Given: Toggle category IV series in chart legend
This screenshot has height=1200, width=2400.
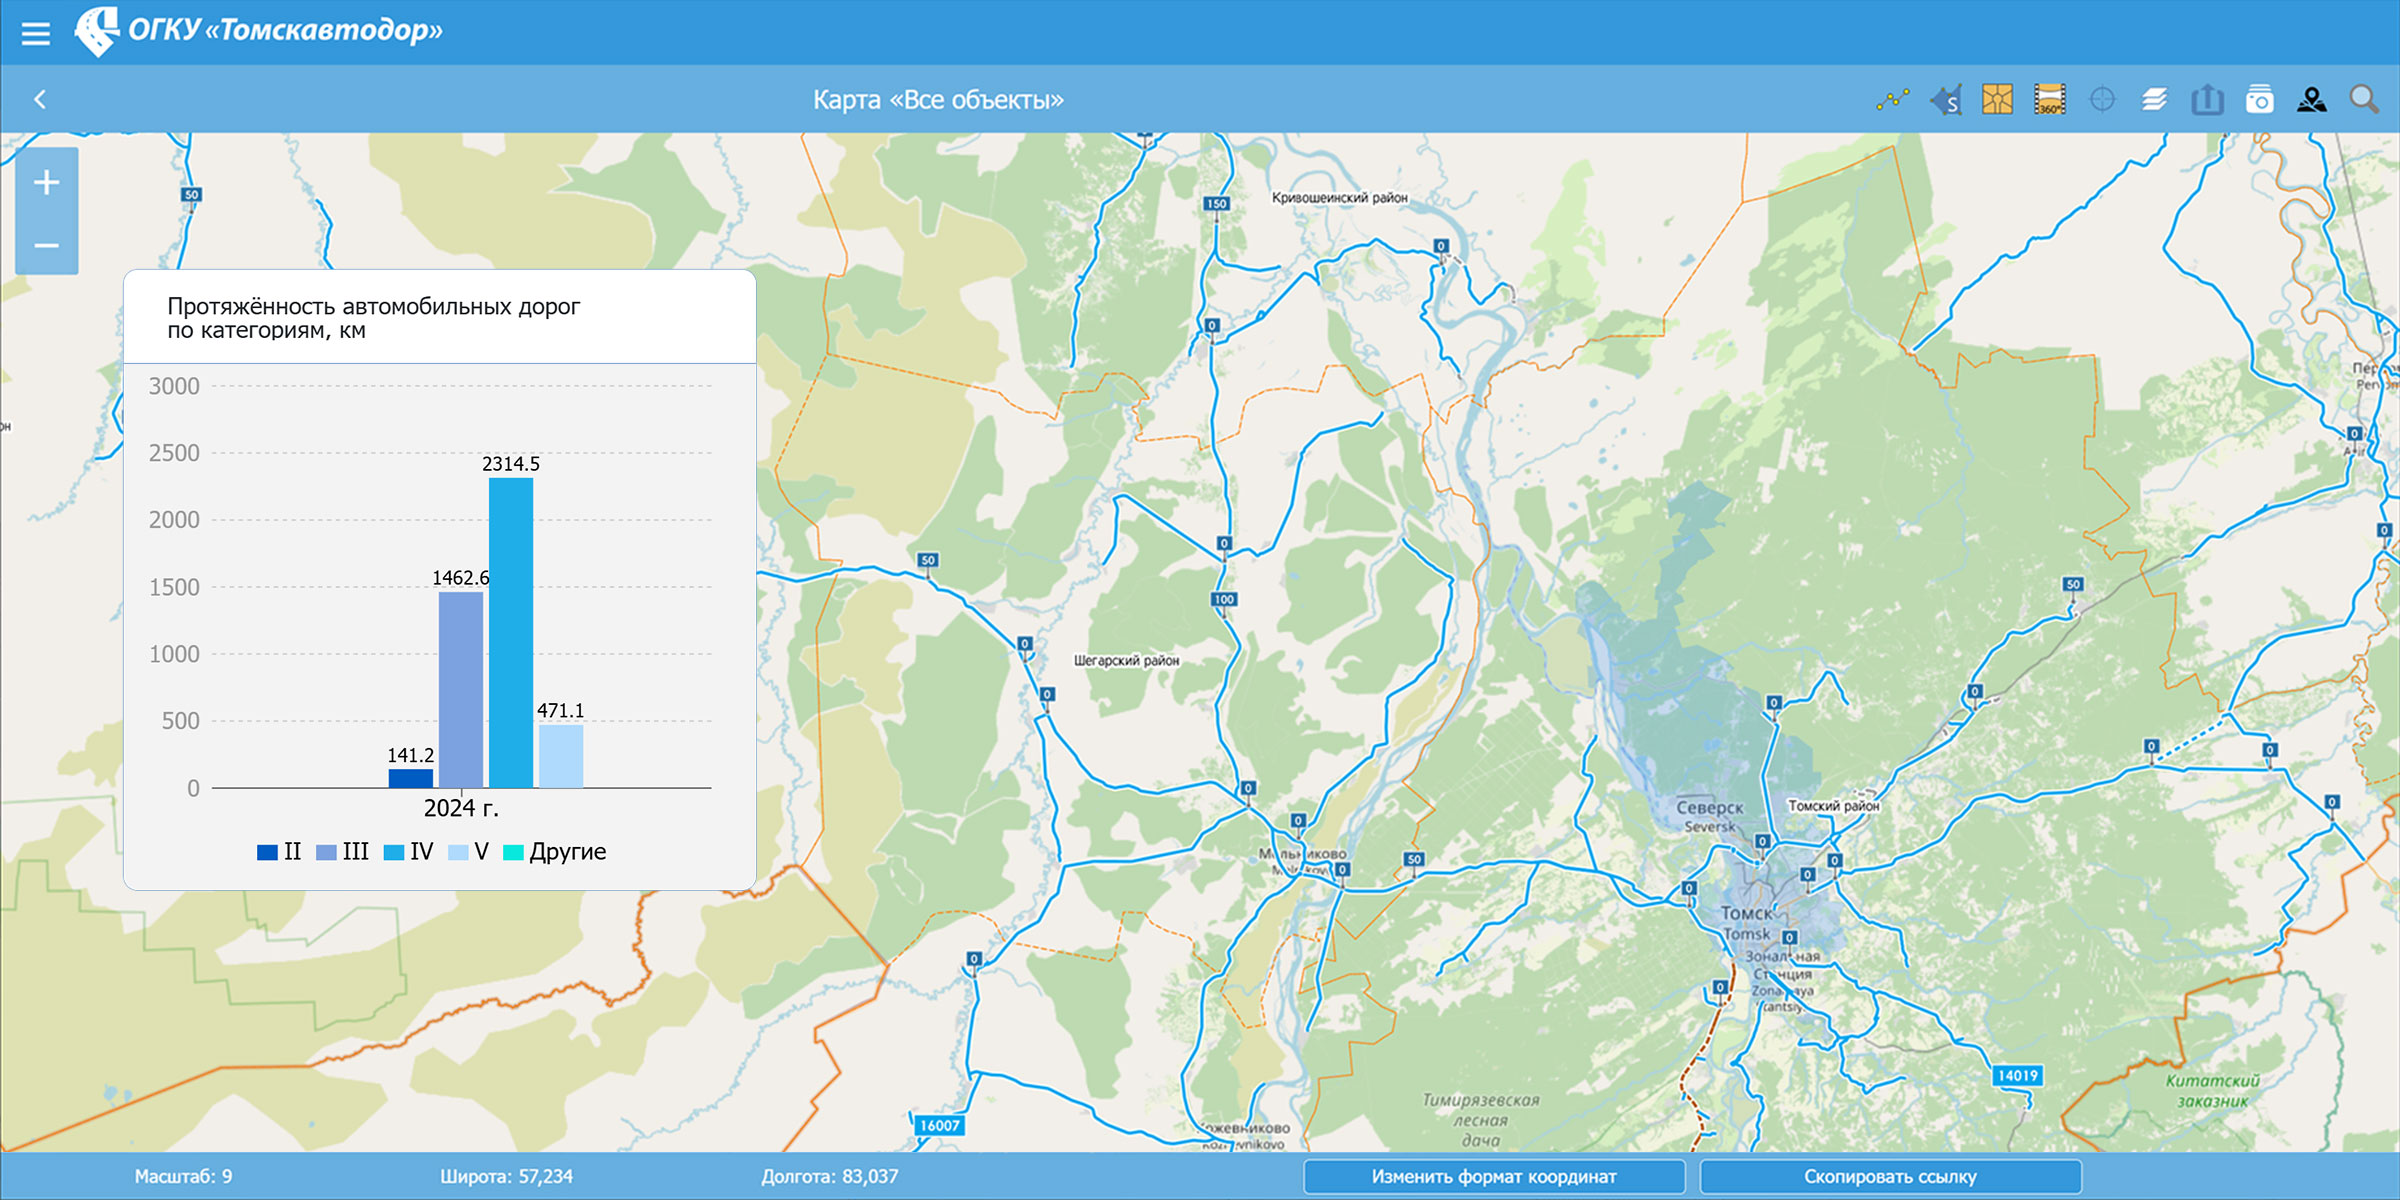Looking at the screenshot, I should pos(408,852).
